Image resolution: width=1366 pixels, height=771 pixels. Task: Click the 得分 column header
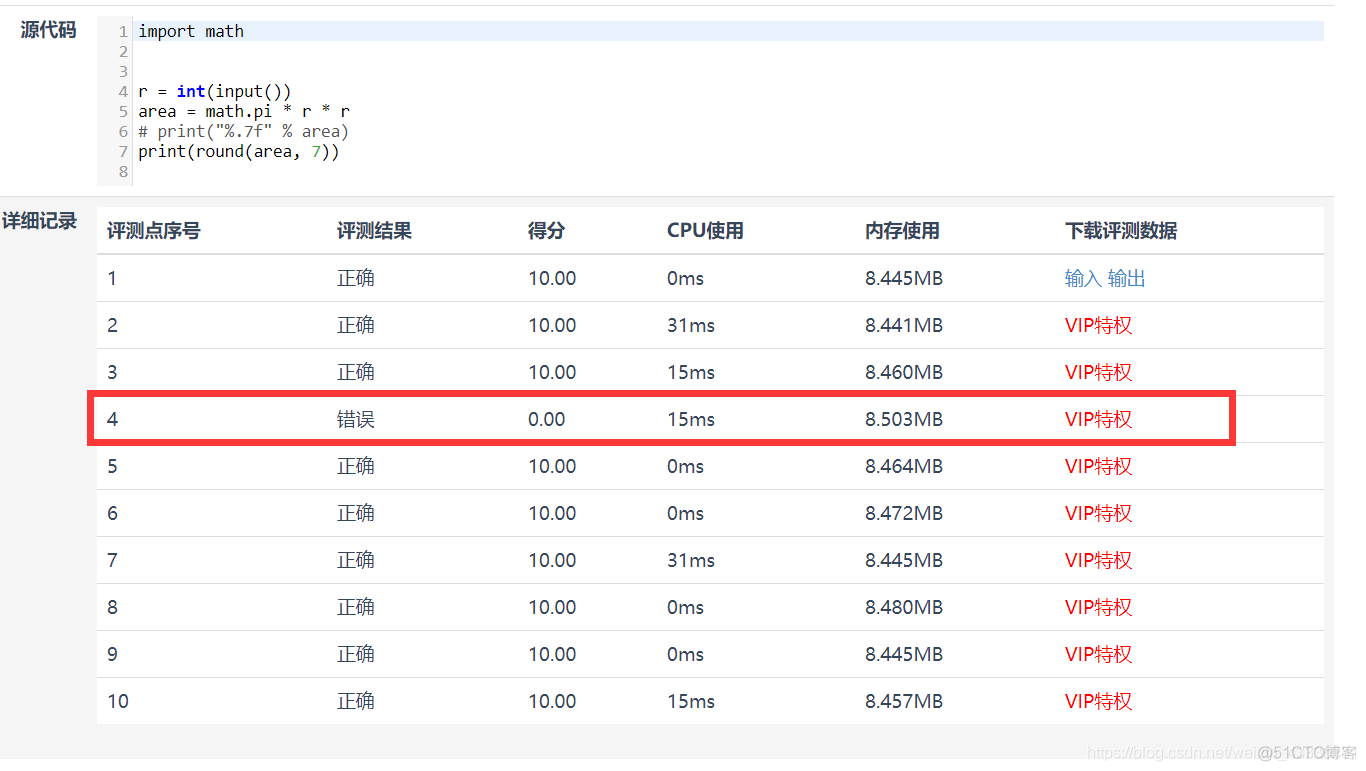tap(546, 231)
